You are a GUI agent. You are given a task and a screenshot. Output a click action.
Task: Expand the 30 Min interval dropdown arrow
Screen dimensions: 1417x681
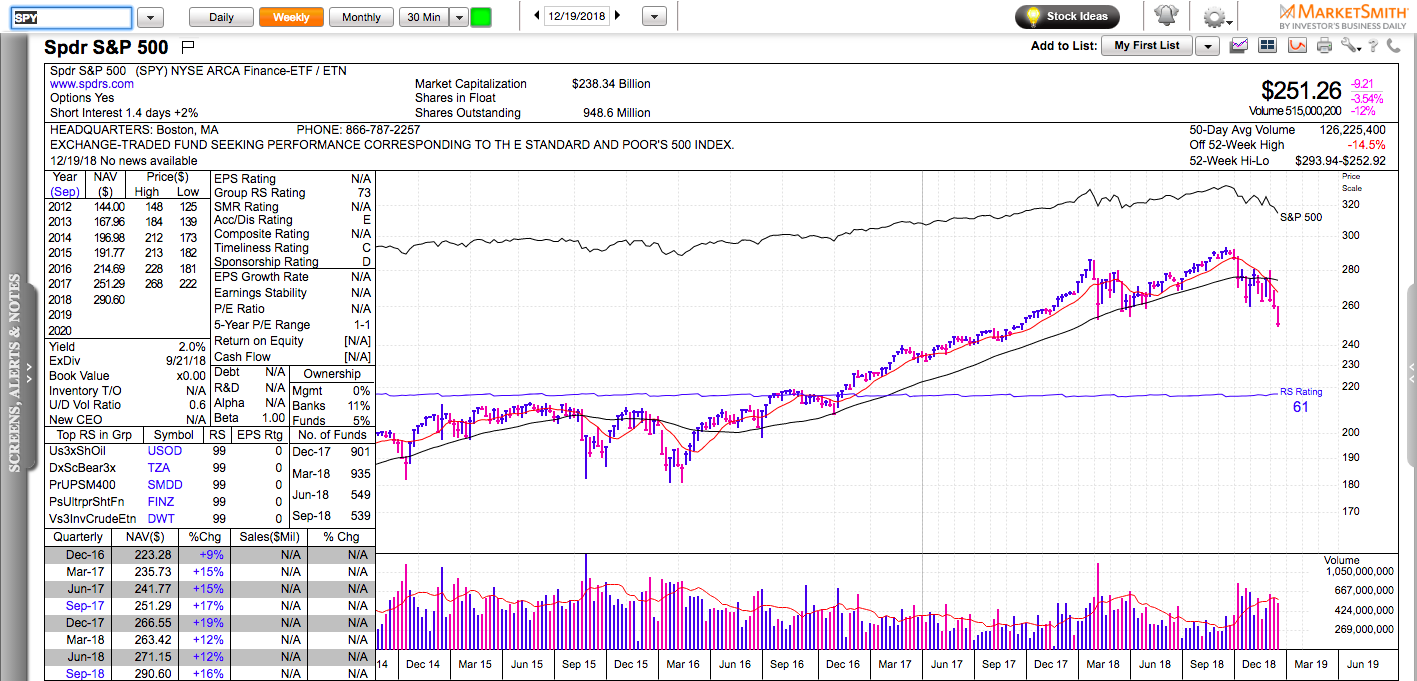point(458,17)
